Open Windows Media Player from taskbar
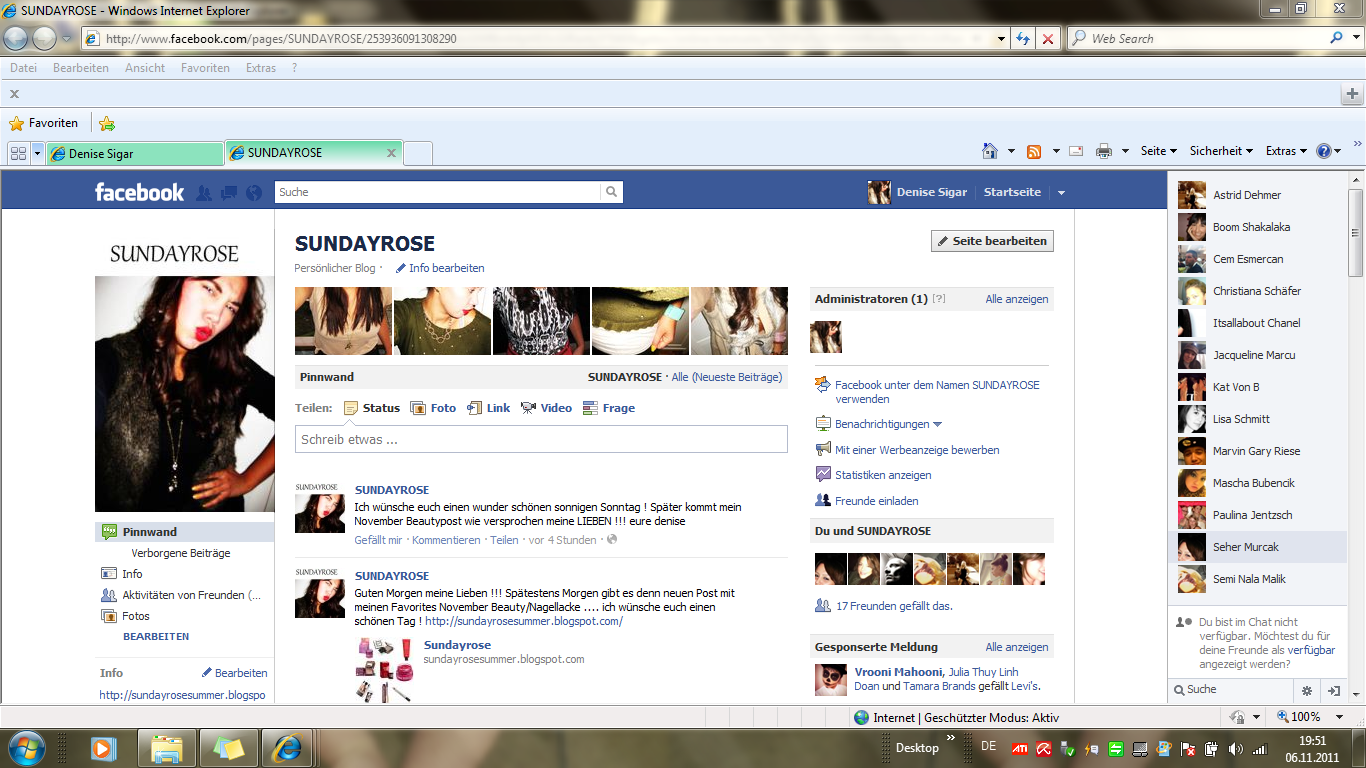This screenshot has height=768, width=1366. [x=103, y=747]
